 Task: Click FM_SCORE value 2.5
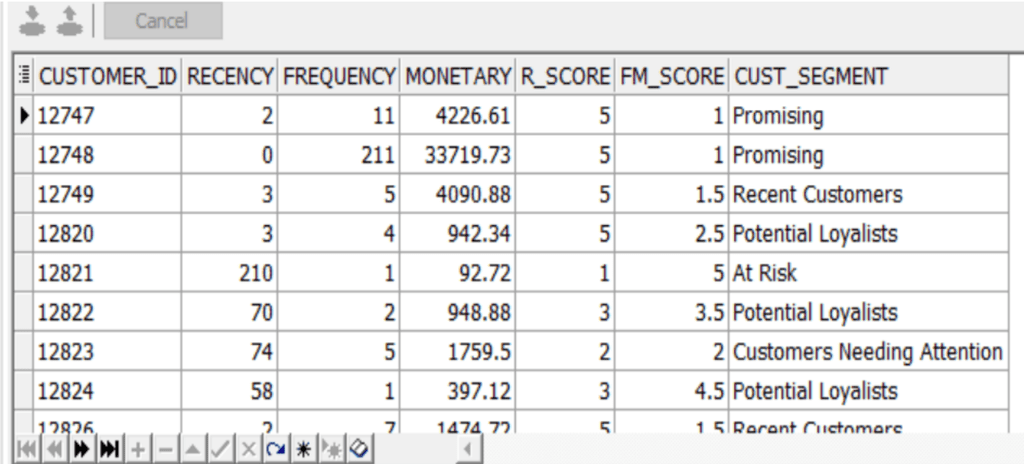point(671,233)
